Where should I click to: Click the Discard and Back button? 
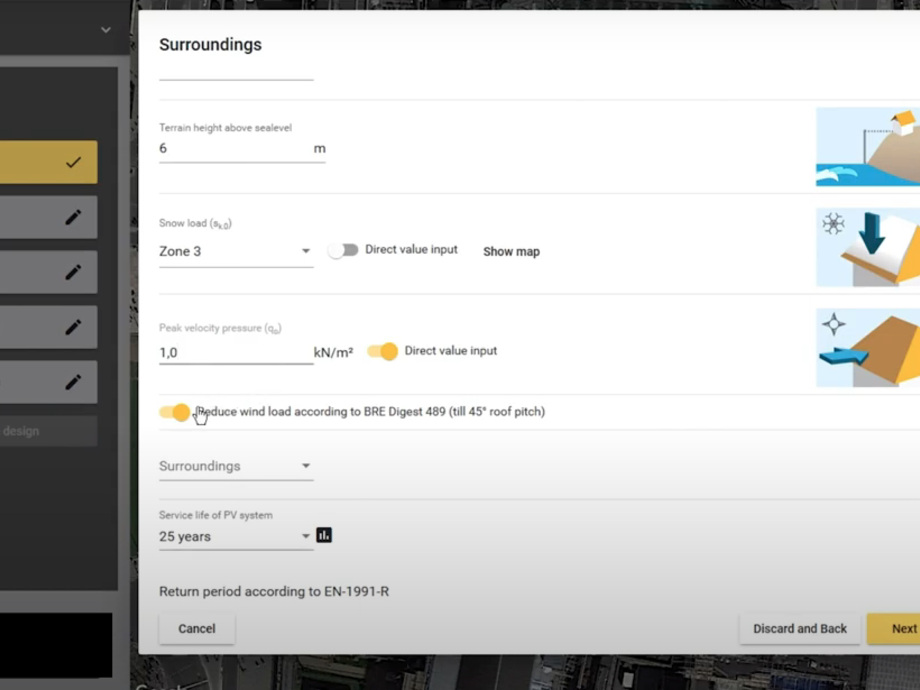[799, 629]
